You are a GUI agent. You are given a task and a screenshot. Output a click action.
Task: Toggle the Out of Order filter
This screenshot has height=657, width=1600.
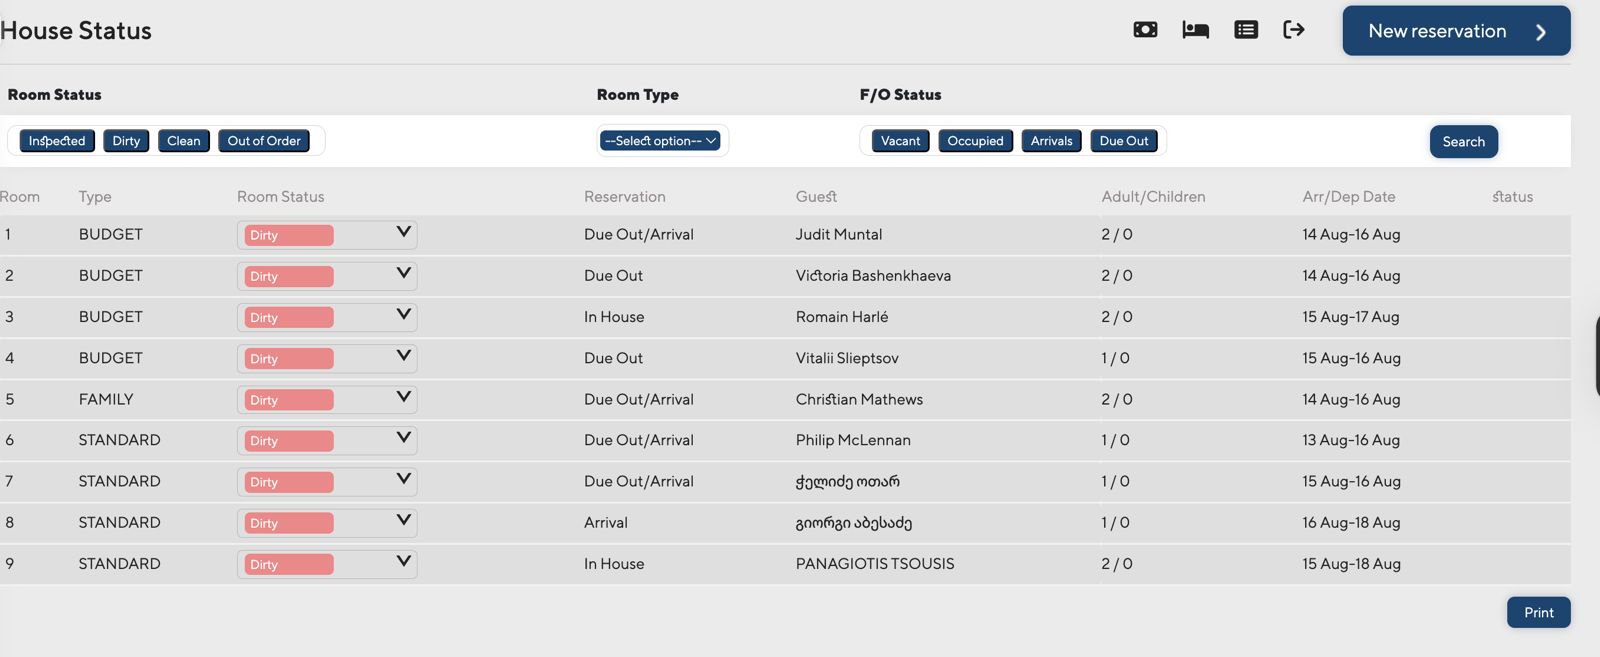pyautogui.click(x=264, y=141)
